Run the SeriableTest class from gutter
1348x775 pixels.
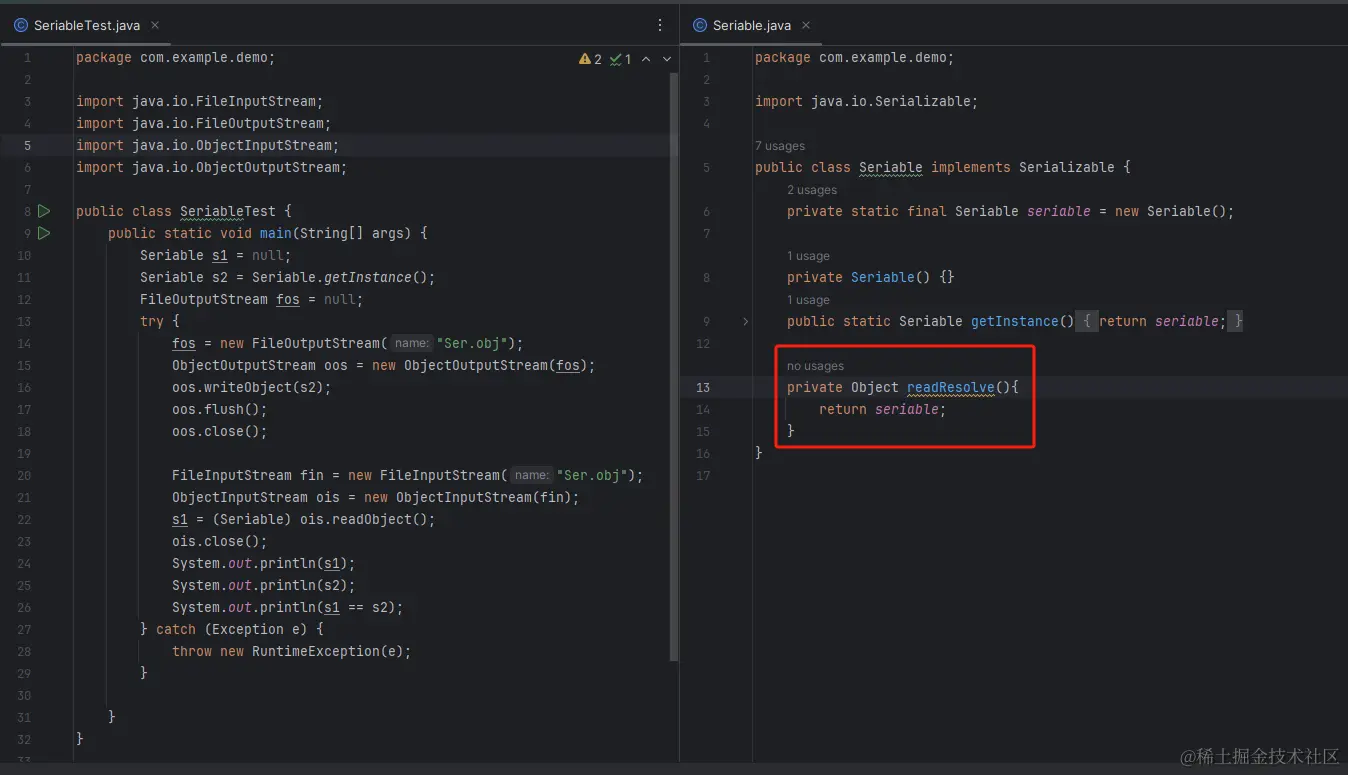point(44,211)
